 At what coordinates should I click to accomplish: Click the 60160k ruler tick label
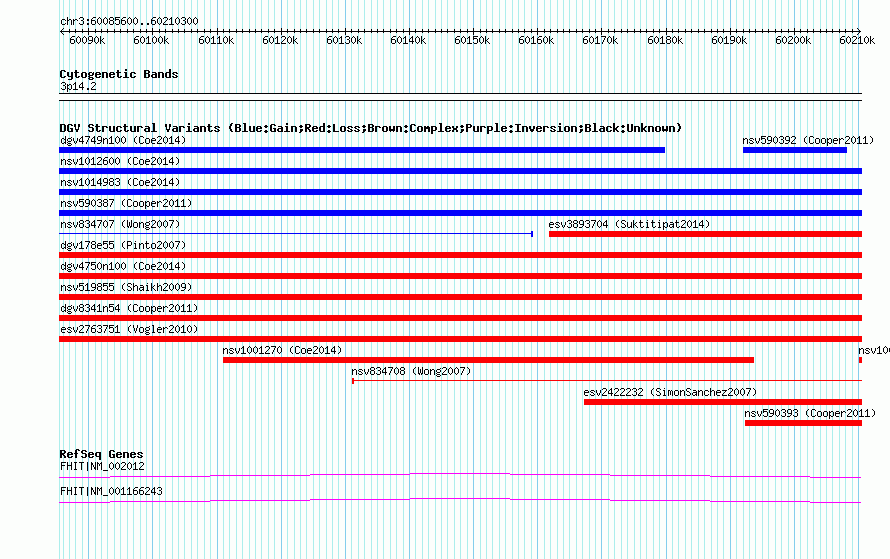(536, 40)
